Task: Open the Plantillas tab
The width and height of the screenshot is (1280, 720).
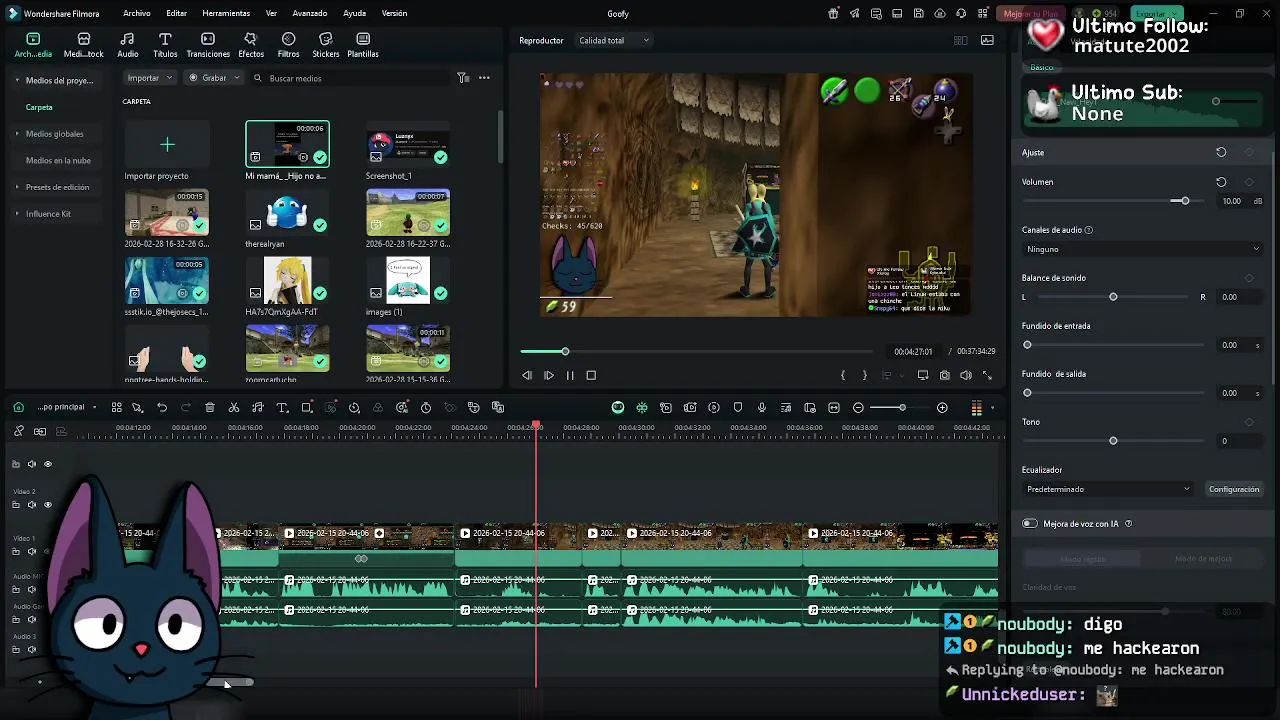Action: [362, 45]
